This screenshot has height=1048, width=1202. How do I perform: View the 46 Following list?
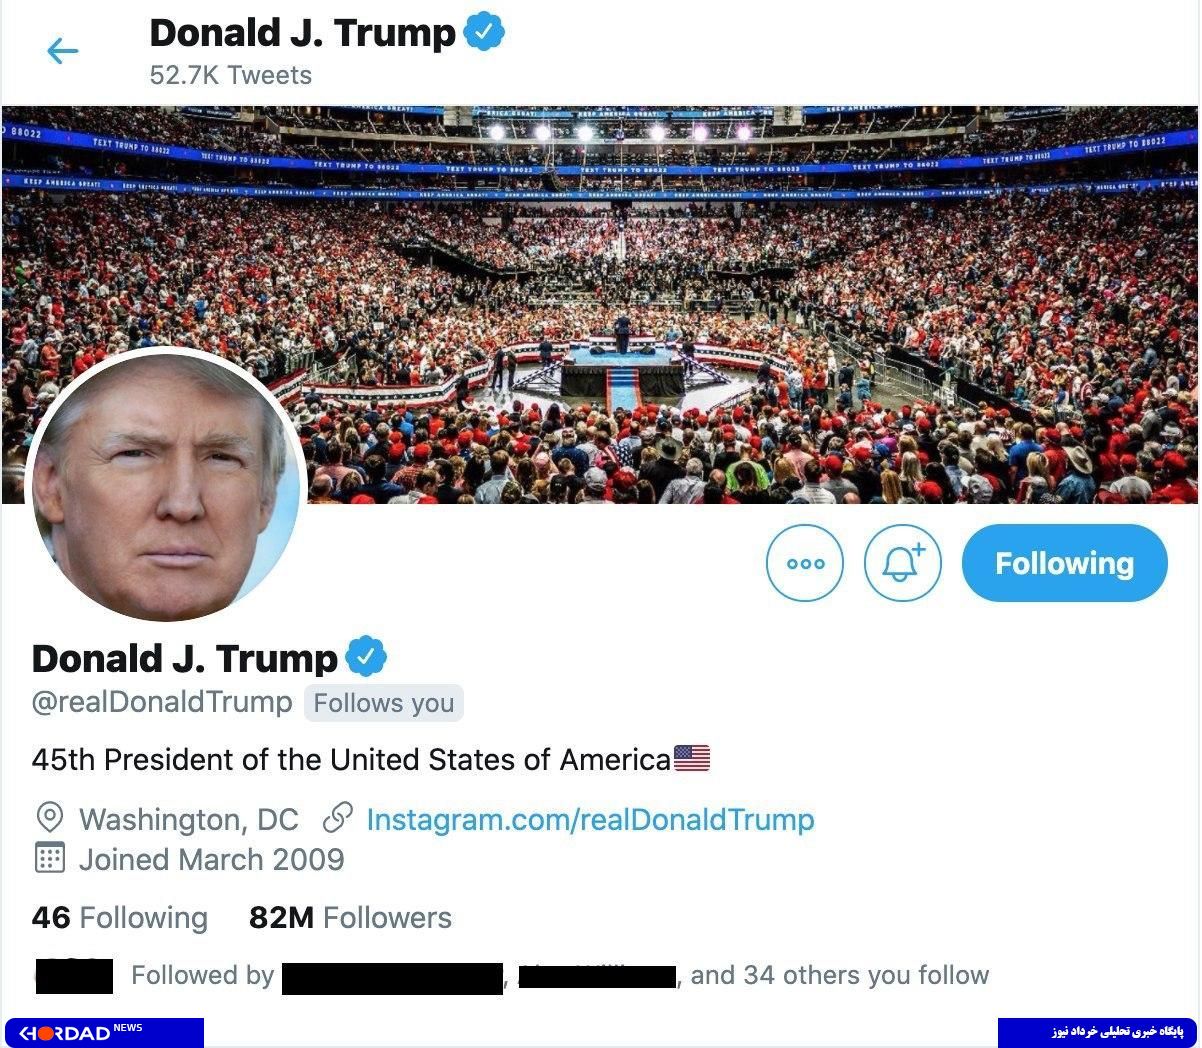coord(120,917)
